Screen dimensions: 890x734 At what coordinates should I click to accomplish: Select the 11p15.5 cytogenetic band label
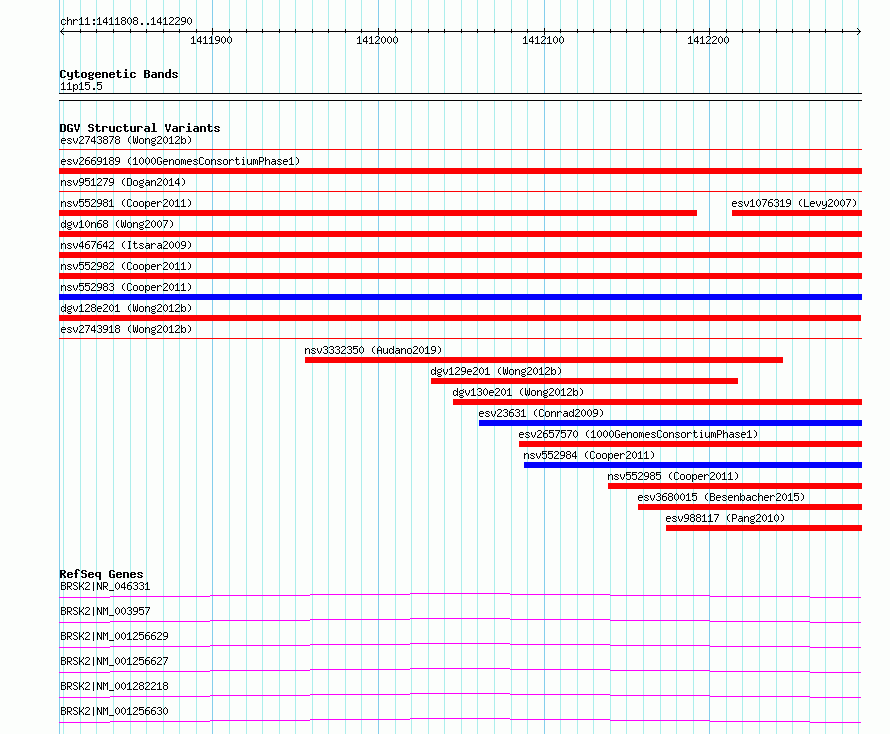click(x=81, y=86)
